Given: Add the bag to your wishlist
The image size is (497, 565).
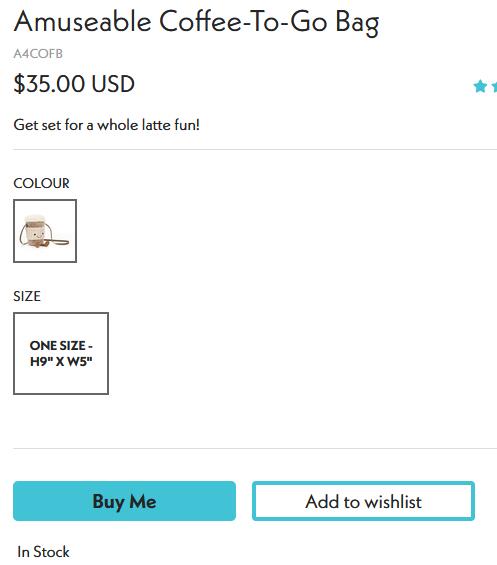Looking at the screenshot, I should 363,501.
